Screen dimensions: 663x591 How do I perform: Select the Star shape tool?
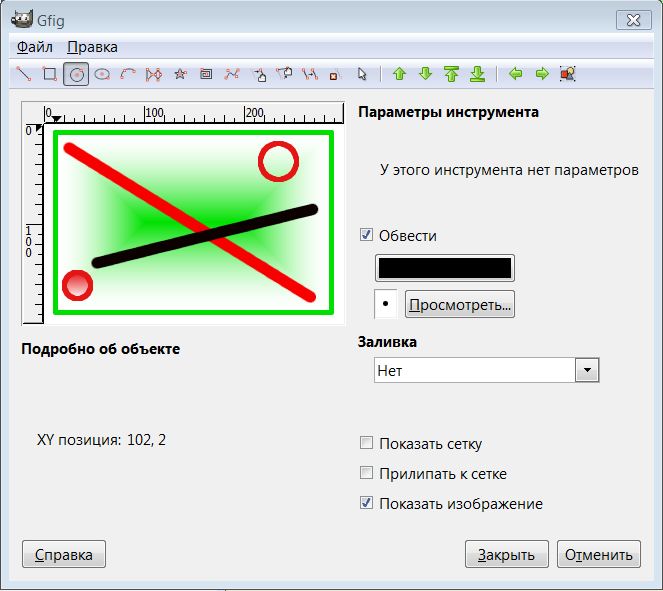point(180,74)
